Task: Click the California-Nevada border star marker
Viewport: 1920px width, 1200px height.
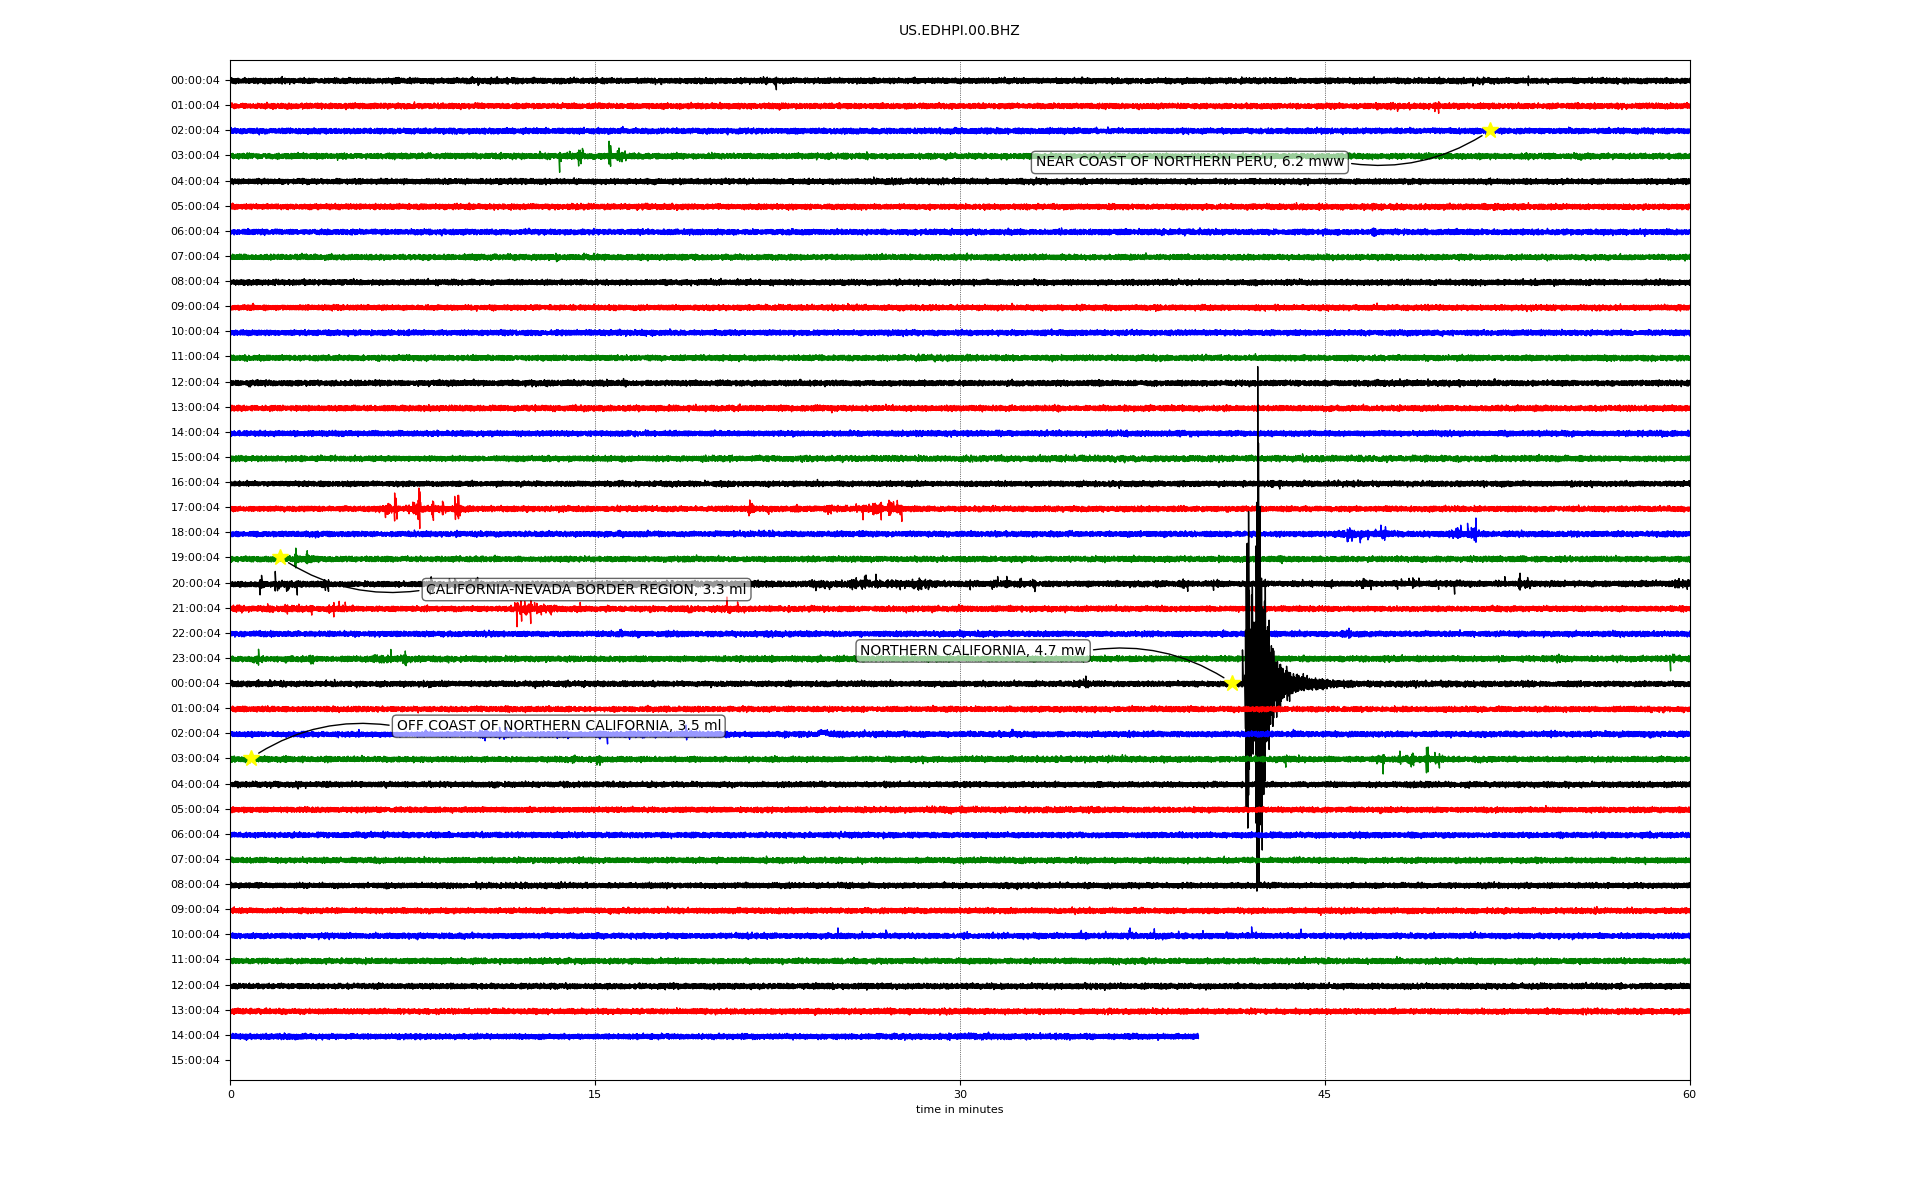Action: coord(280,557)
